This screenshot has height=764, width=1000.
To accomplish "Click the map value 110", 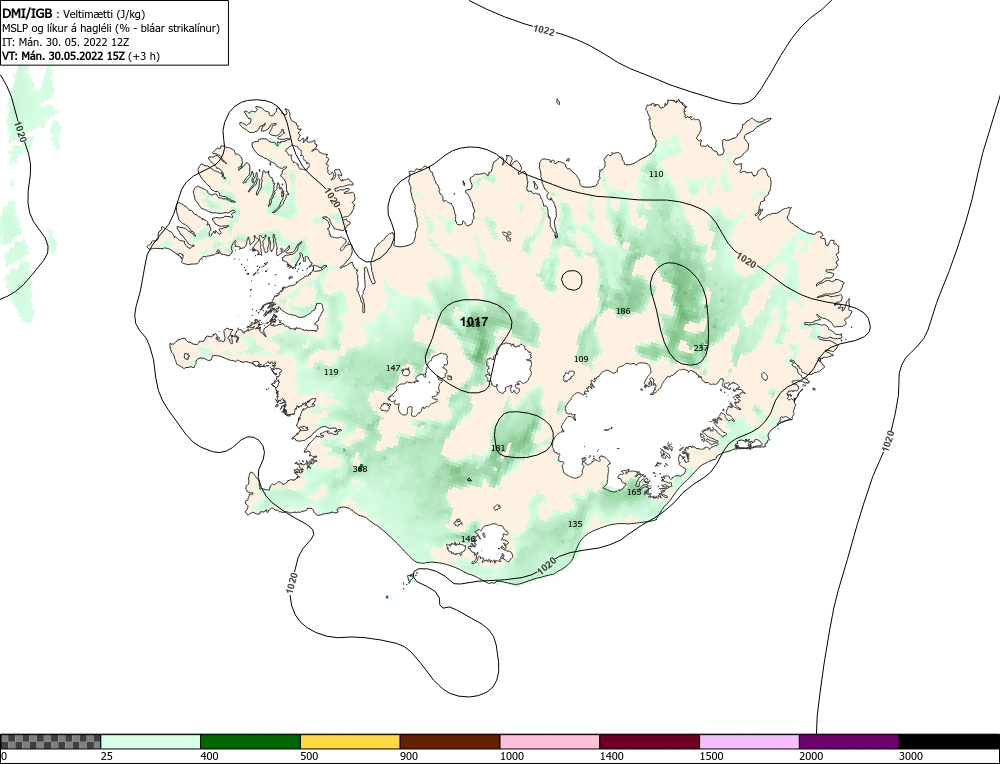I will 656,174.
